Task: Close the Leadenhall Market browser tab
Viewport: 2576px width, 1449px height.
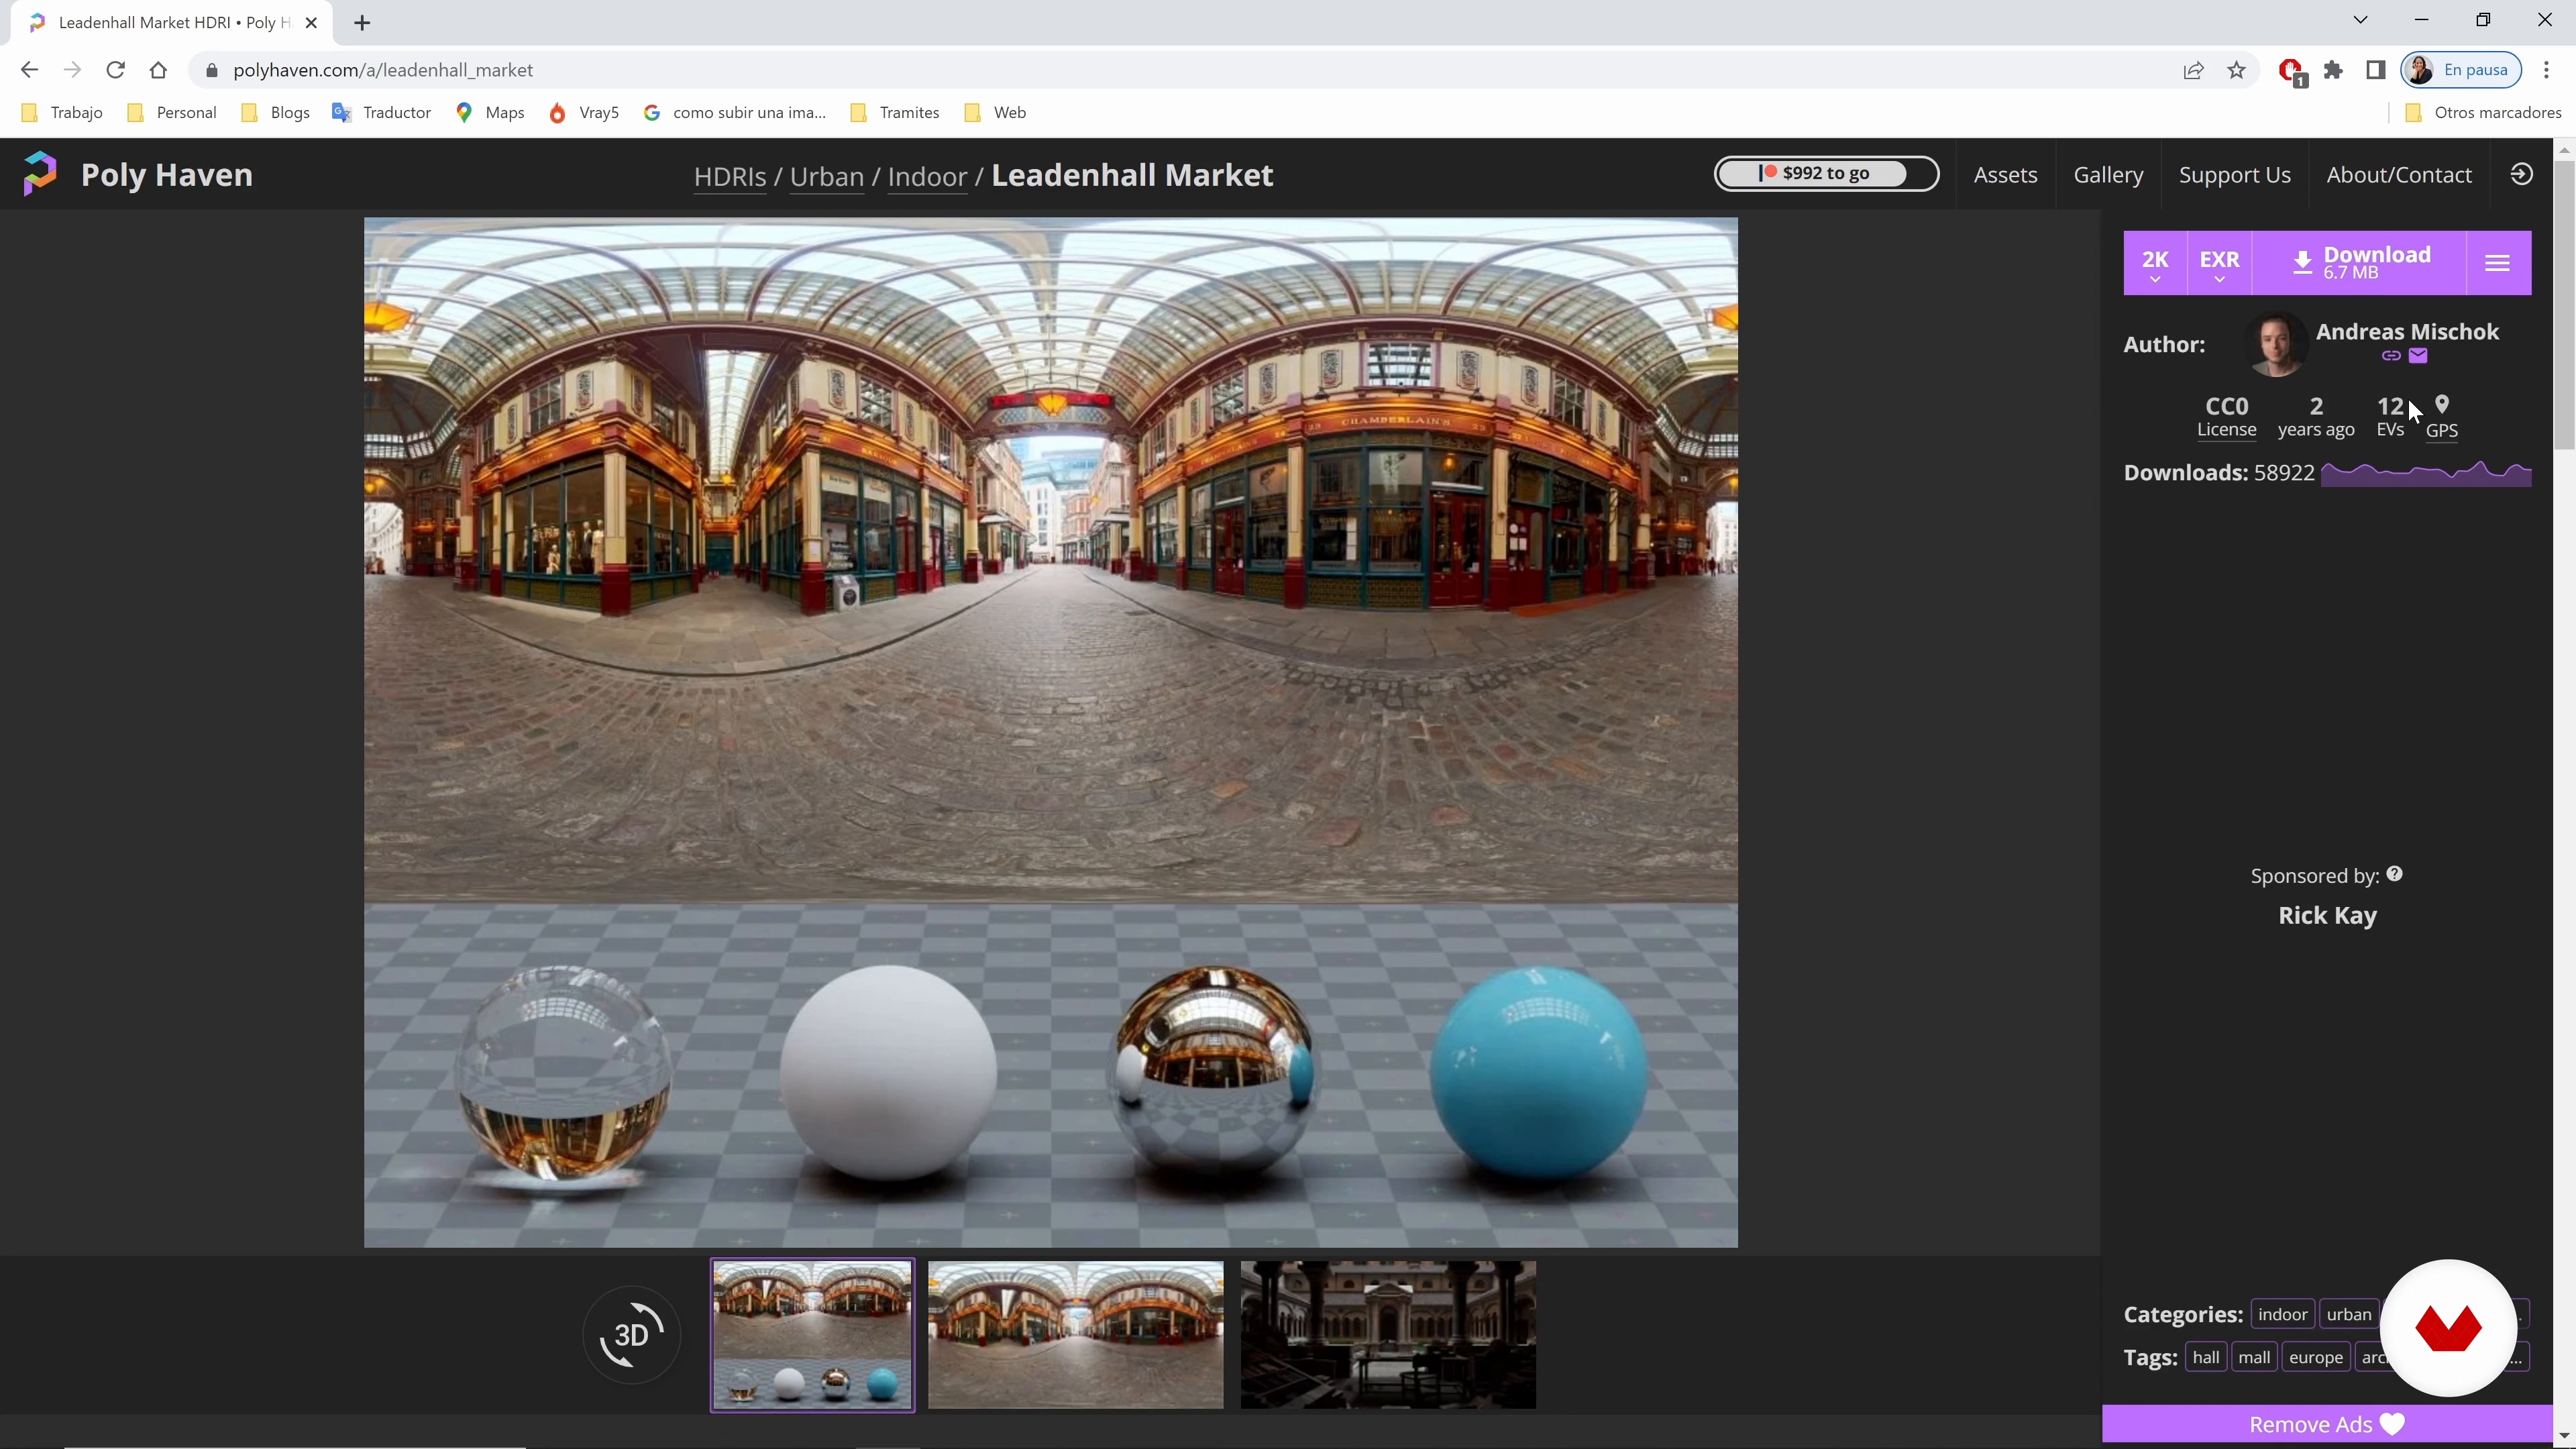Action: click(311, 22)
